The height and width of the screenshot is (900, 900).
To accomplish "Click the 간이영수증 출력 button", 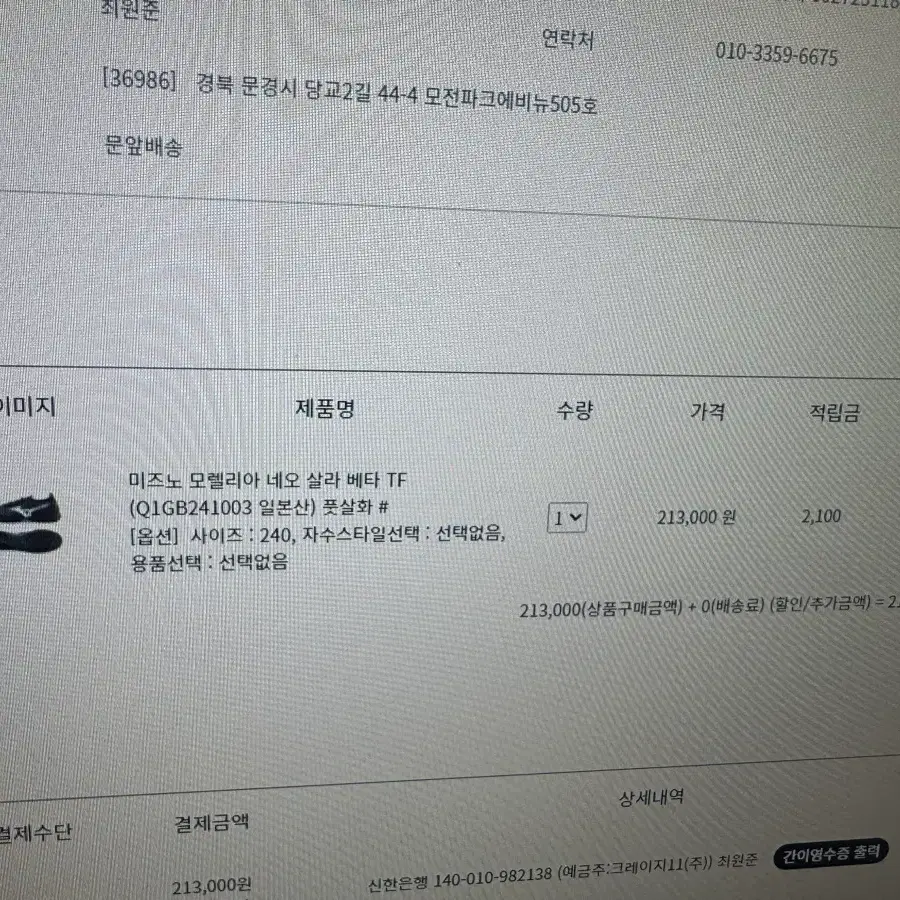I will [831, 854].
